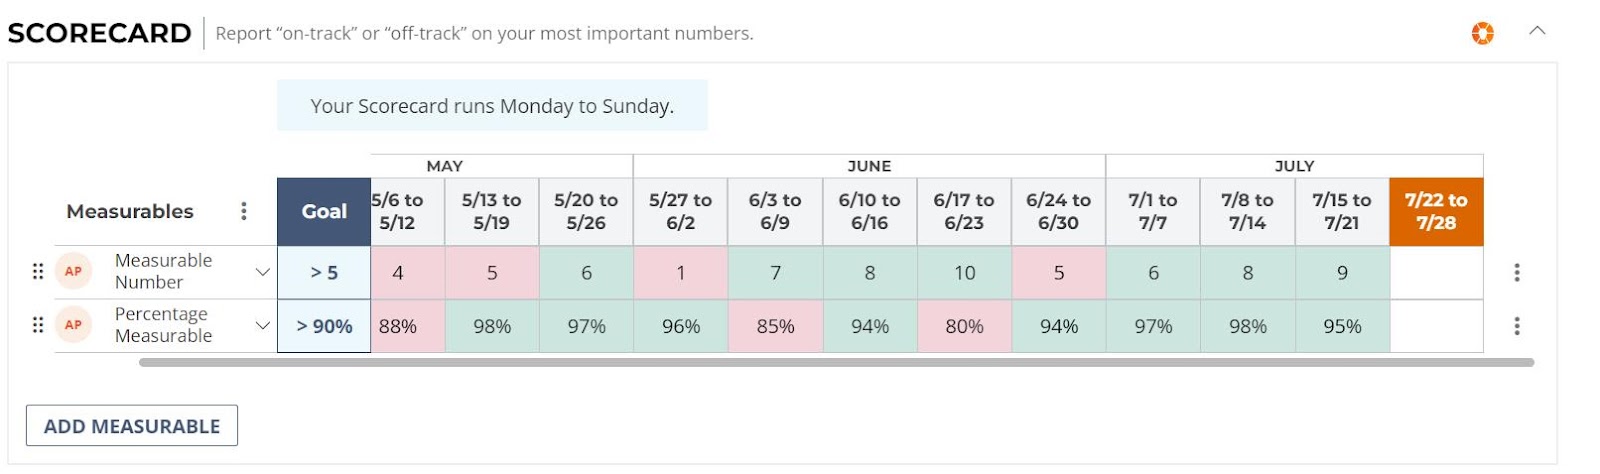1600x474 pixels.
Task: Click the ADD MEASURABLE button
Action: coord(132,426)
